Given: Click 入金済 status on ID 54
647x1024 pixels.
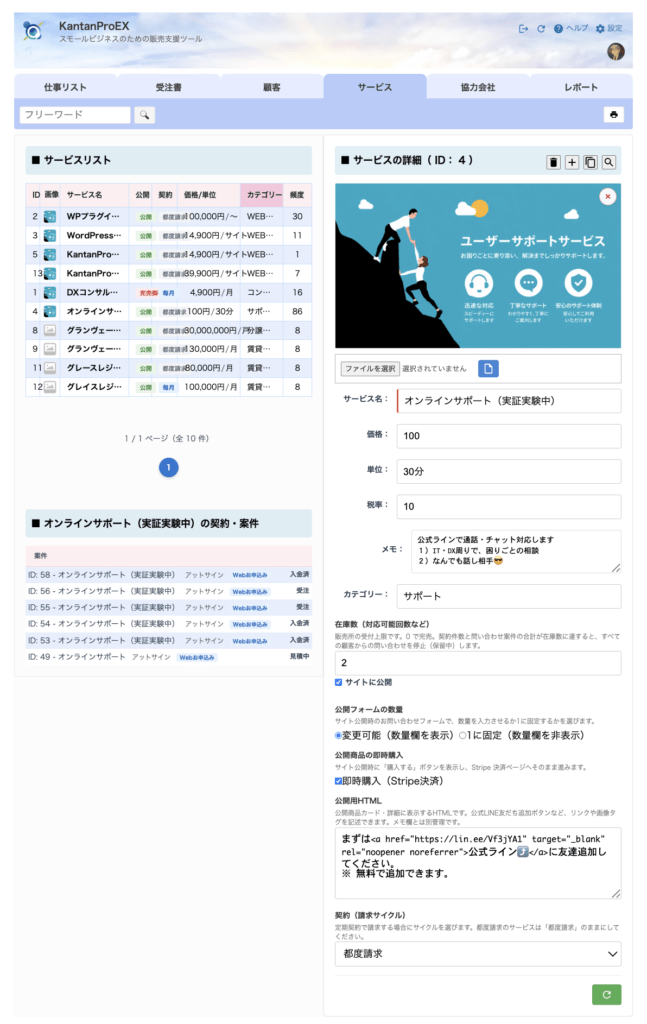Looking at the screenshot, I should (300, 624).
